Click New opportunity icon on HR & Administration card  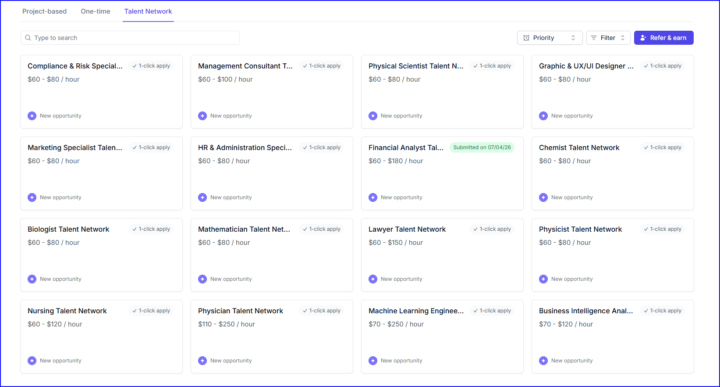(202, 197)
